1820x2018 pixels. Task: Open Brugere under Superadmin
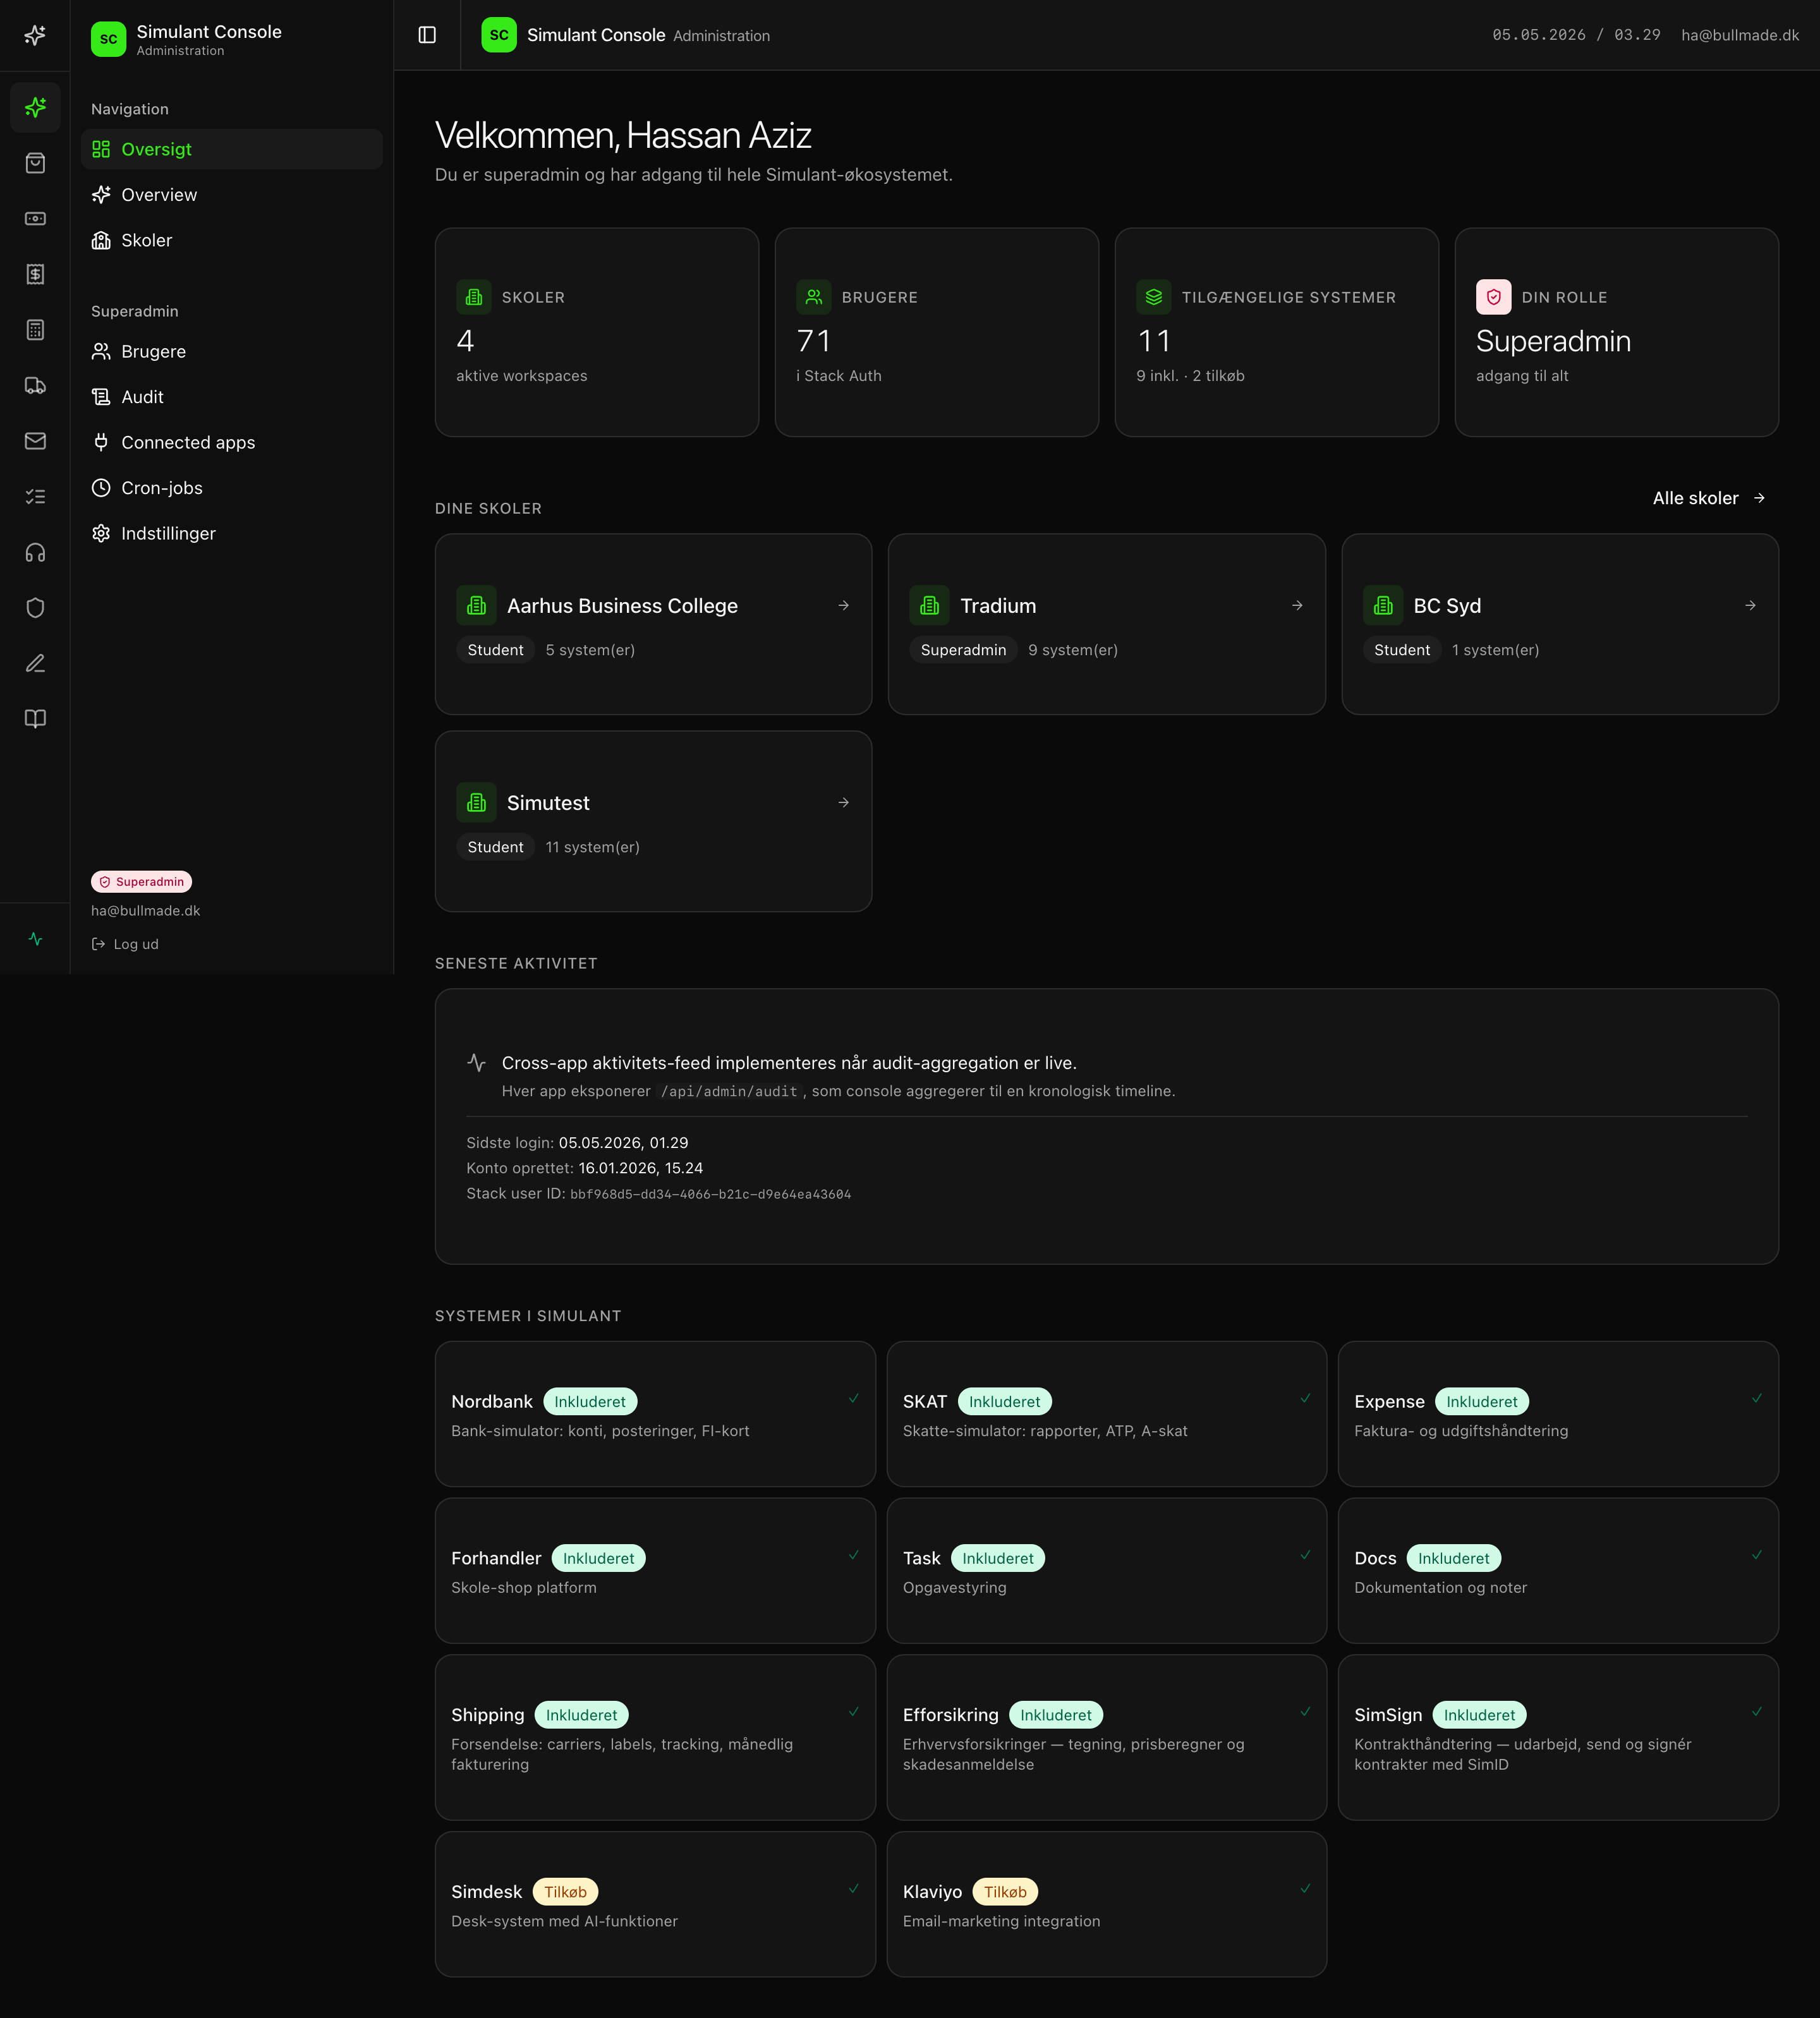231,351
